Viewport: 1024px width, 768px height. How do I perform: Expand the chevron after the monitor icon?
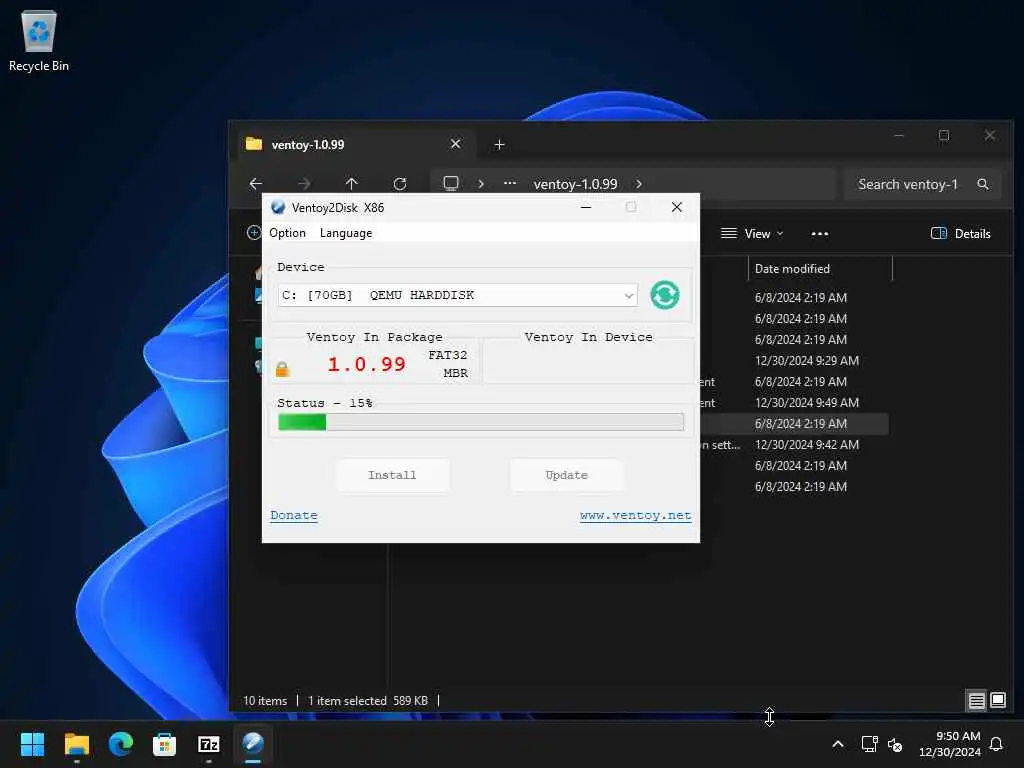pyautogui.click(x=481, y=184)
